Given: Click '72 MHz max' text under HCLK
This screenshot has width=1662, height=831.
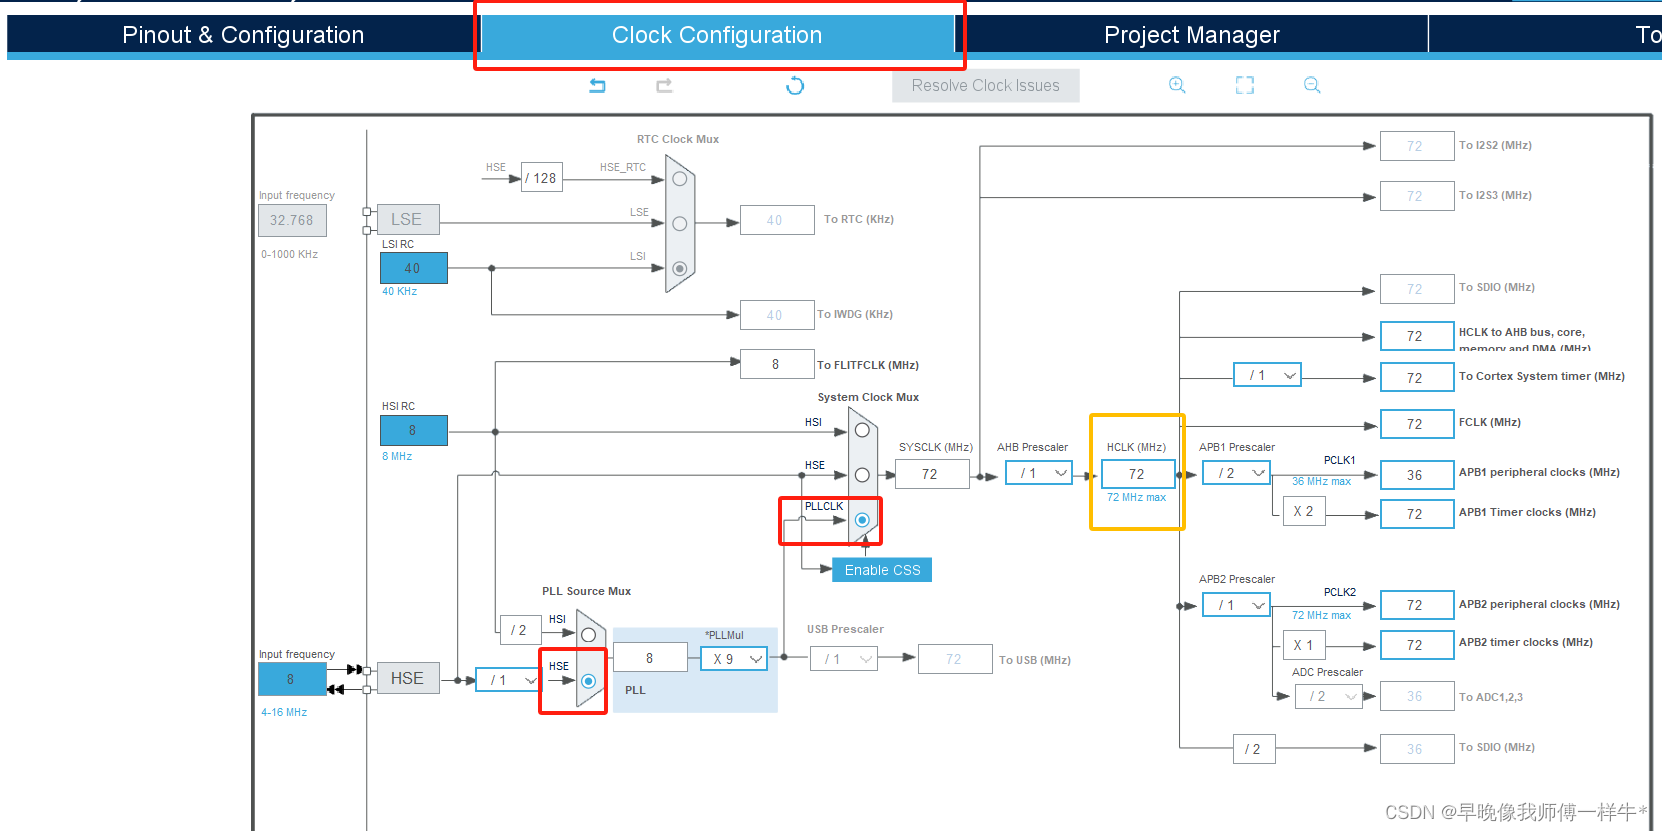Looking at the screenshot, I should click(1137, 497).
